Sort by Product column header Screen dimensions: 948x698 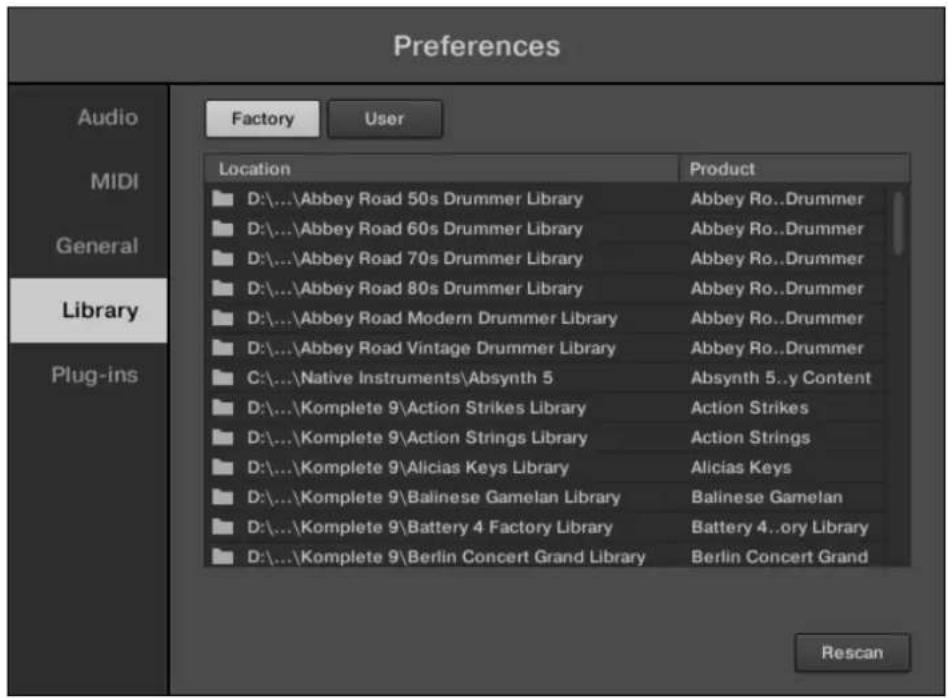(x=794, y=169)
